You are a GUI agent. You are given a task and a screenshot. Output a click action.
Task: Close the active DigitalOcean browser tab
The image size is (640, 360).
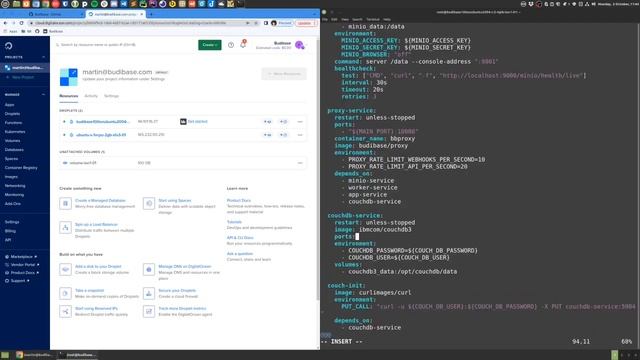[142, 14]
